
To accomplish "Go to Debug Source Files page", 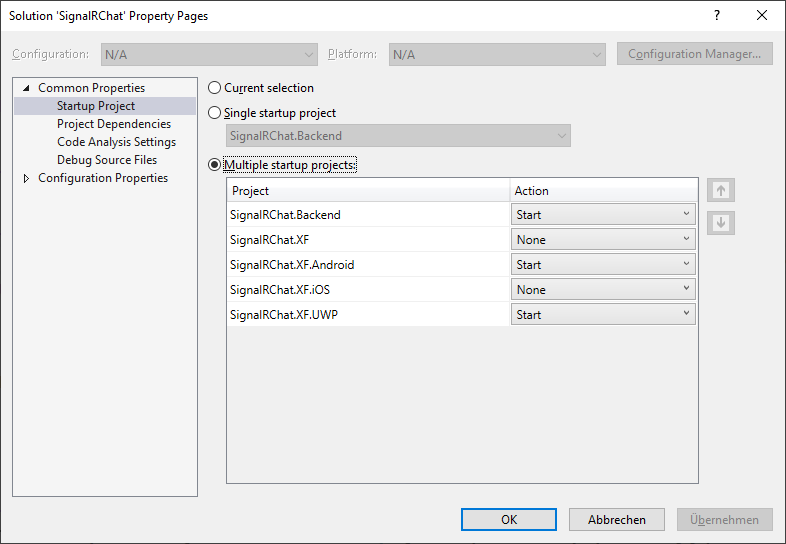I will click(x=106, y=160).
